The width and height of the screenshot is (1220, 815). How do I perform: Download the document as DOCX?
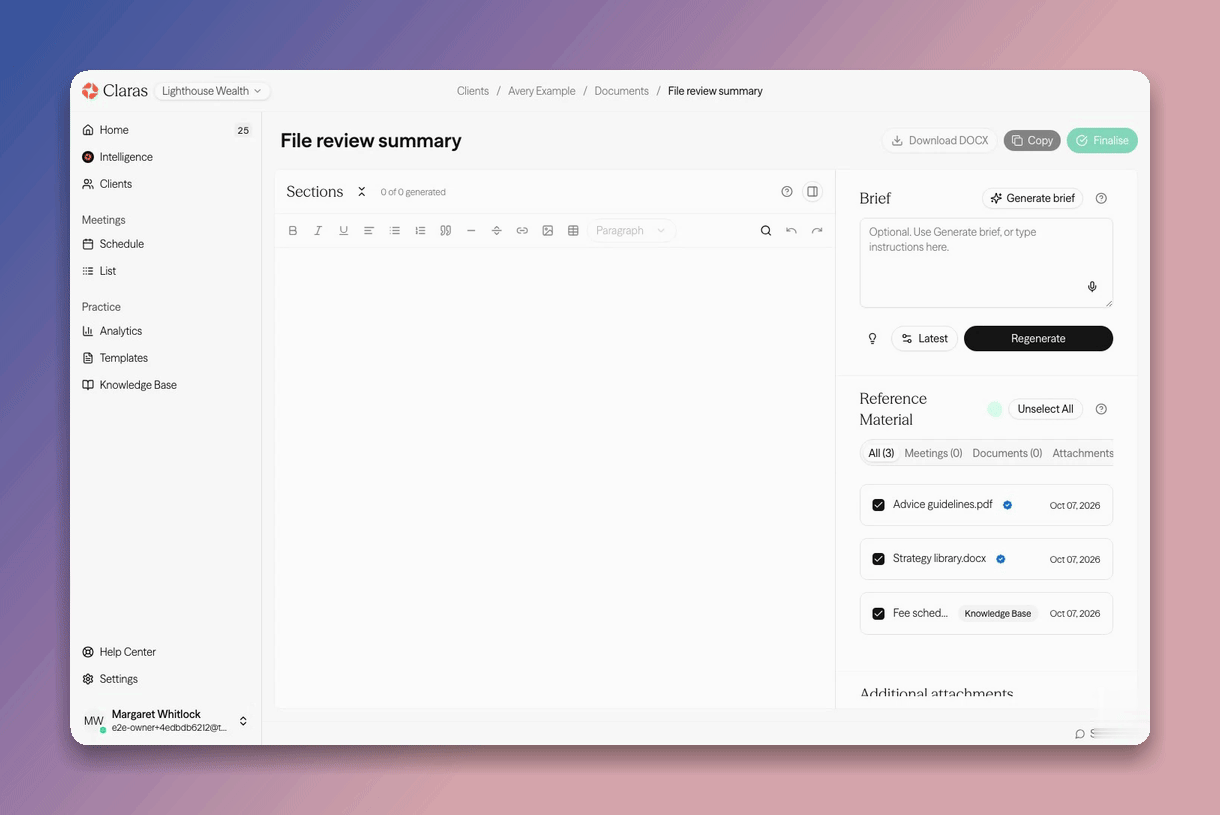(940, 141)
